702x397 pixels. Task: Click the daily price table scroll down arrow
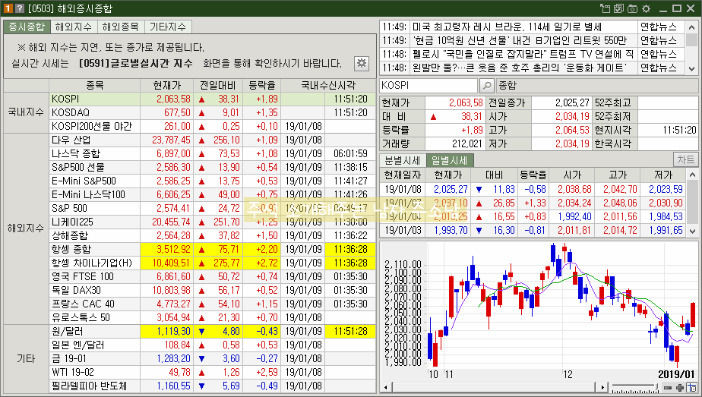[x=692, y=231]
